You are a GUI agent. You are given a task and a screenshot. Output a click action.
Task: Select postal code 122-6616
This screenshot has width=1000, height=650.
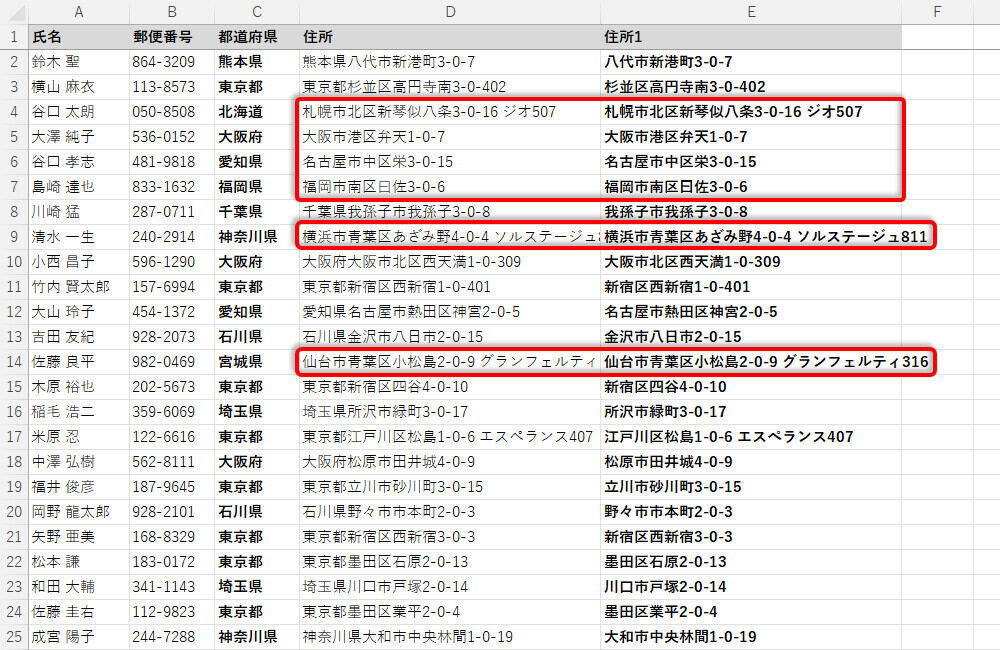click(172, 437)
